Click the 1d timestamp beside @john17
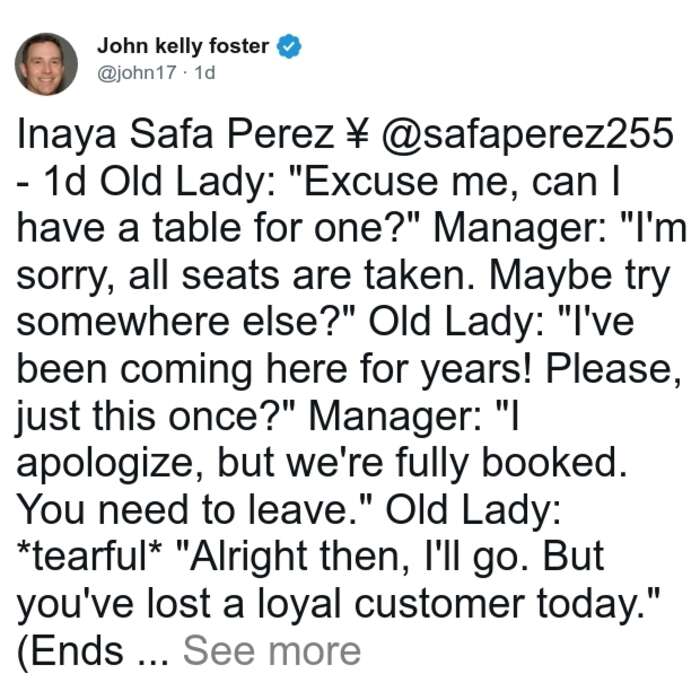 click(x=205, y=72)
